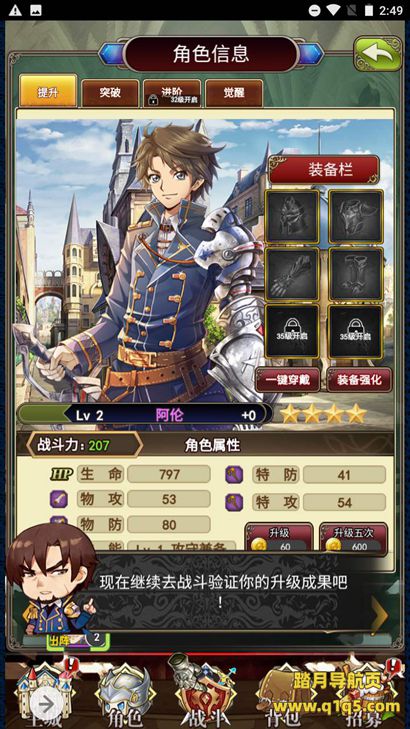Select the 提升 tab

click(x=48, y=92)
